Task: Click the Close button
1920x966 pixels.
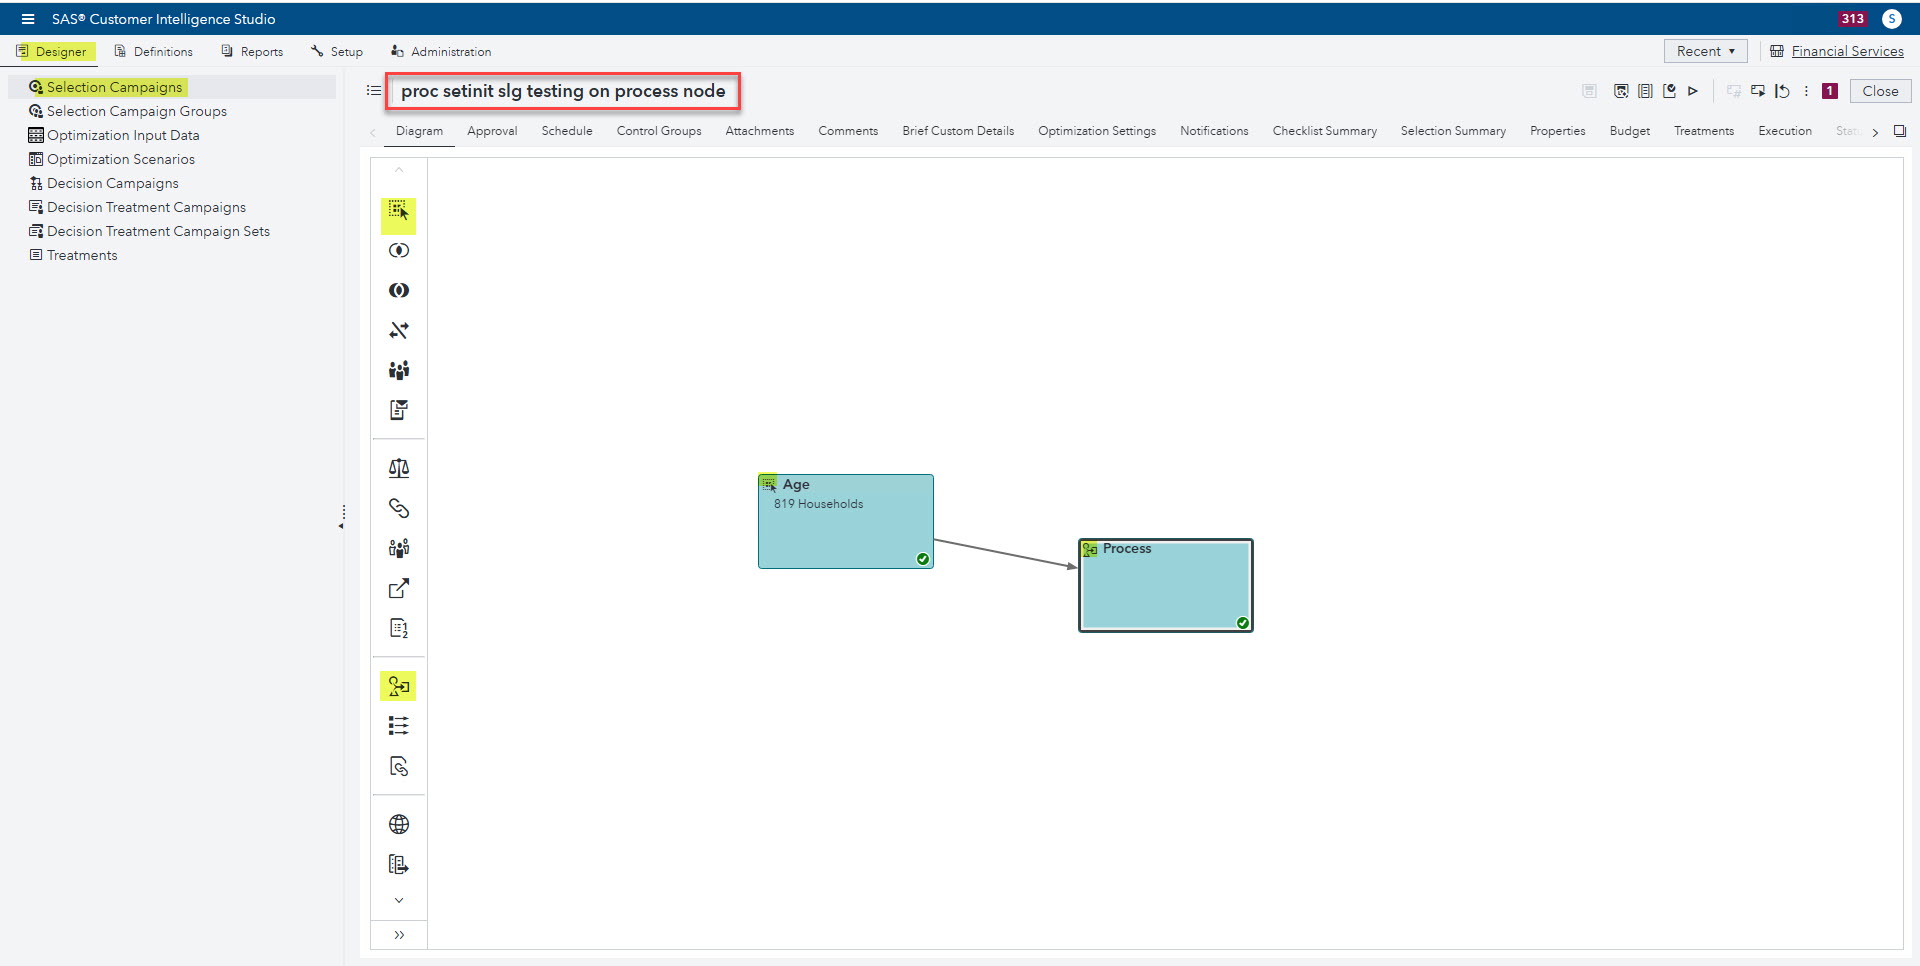Action: click(1880, 91)
